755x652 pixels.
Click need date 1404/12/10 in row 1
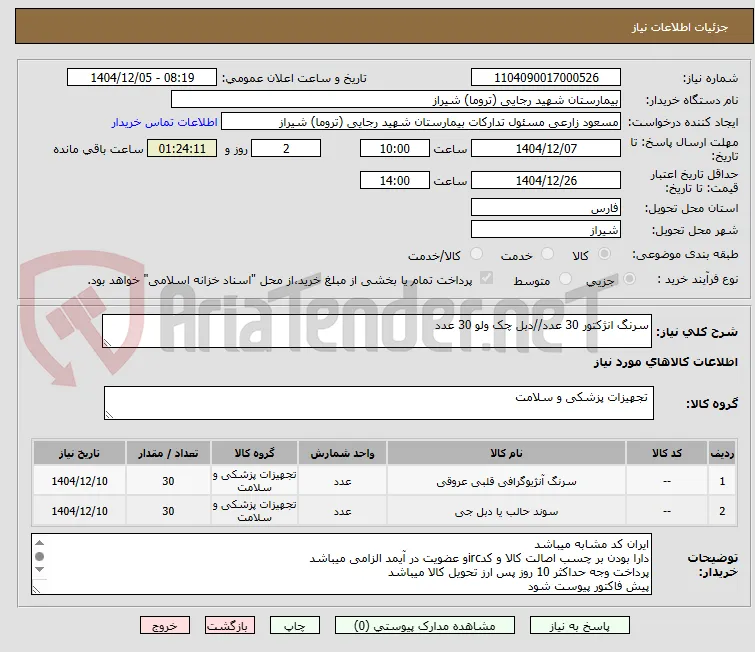tap(79, 481)
